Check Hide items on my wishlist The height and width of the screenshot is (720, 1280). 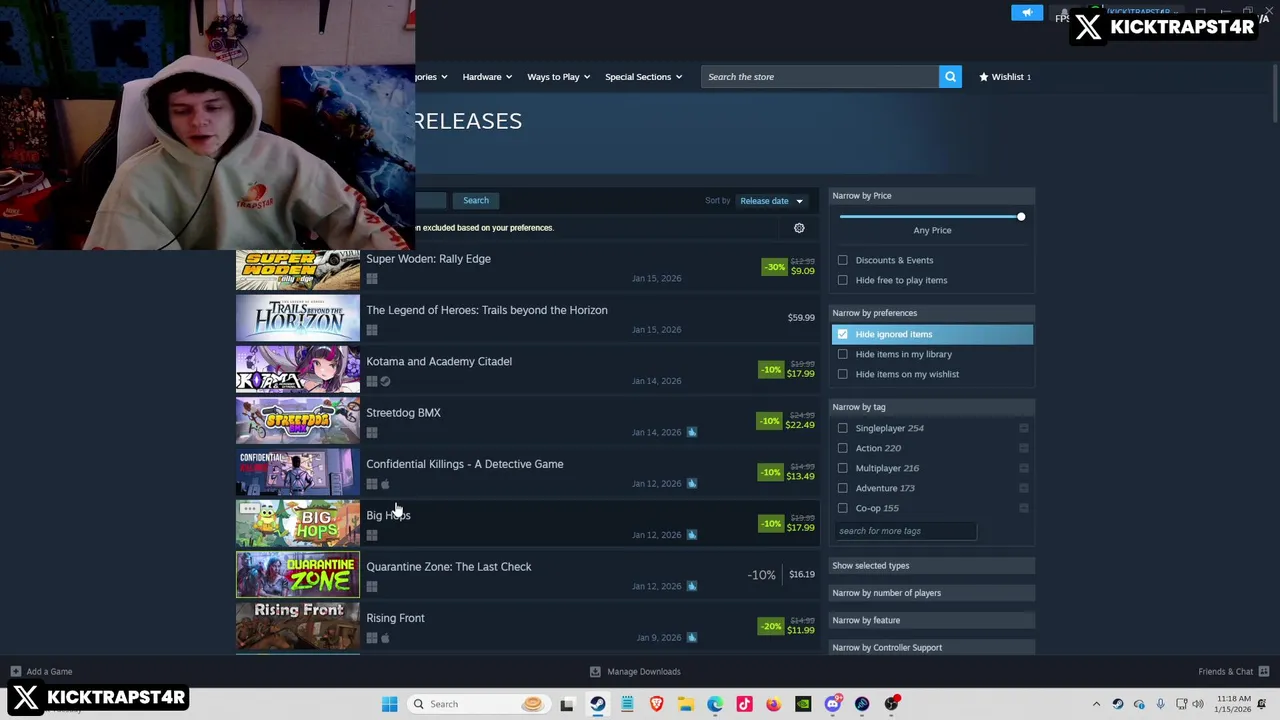(842, 374)
